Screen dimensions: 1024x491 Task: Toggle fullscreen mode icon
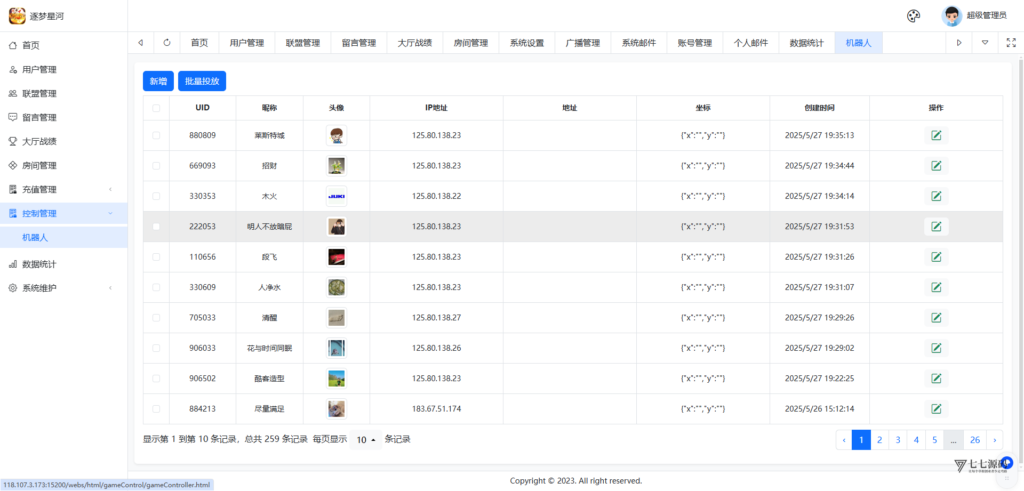tap(1011, 43)
